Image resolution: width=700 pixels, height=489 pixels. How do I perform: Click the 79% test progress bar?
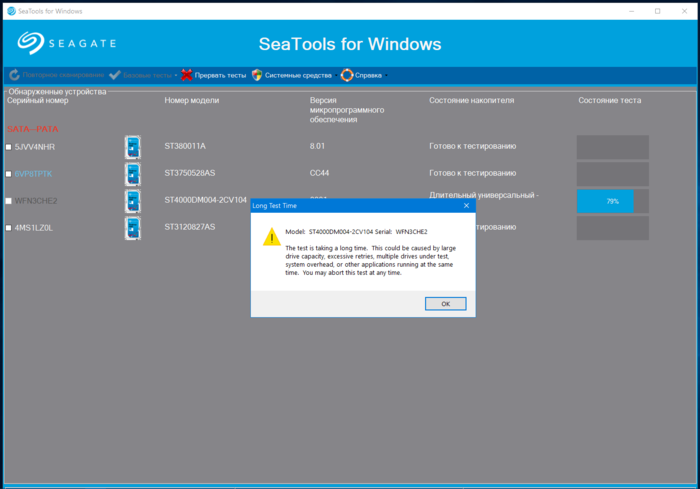[x=612, y=201]
